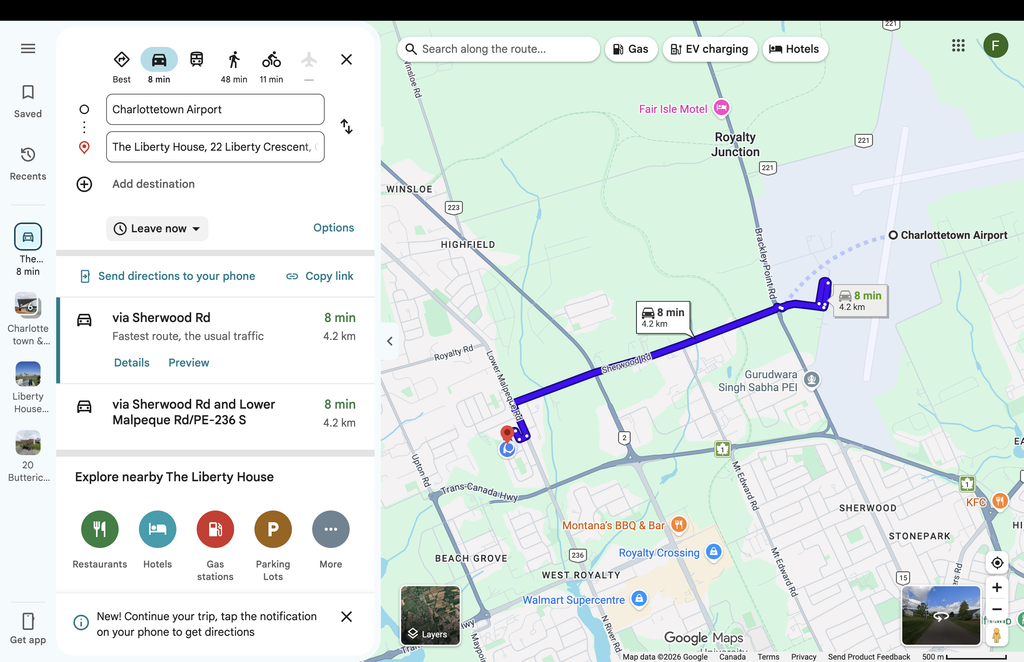Select route via Sherwood Rd and Lower Malpeque Rd
This screenshot has width=1024, height=662.
pos(216,415)
